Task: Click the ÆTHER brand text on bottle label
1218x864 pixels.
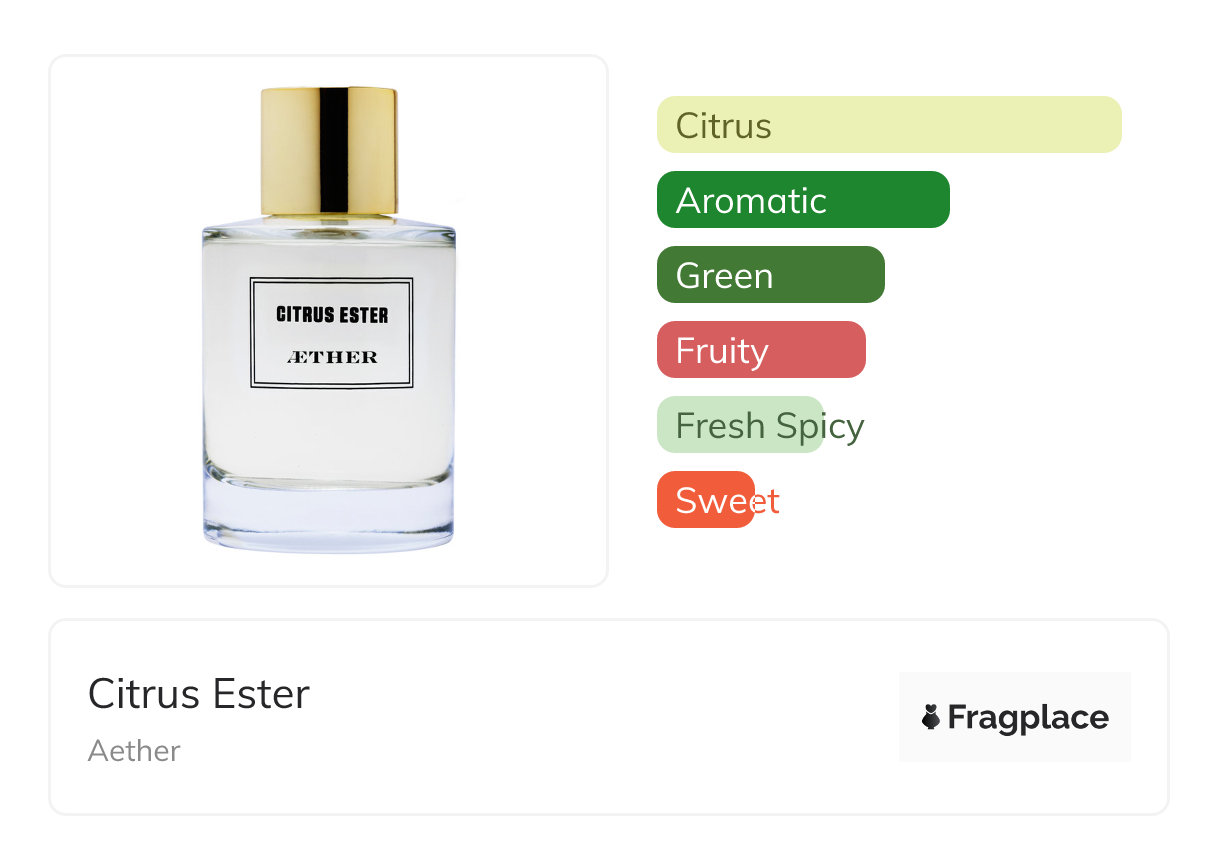Action: pos(332,357)
